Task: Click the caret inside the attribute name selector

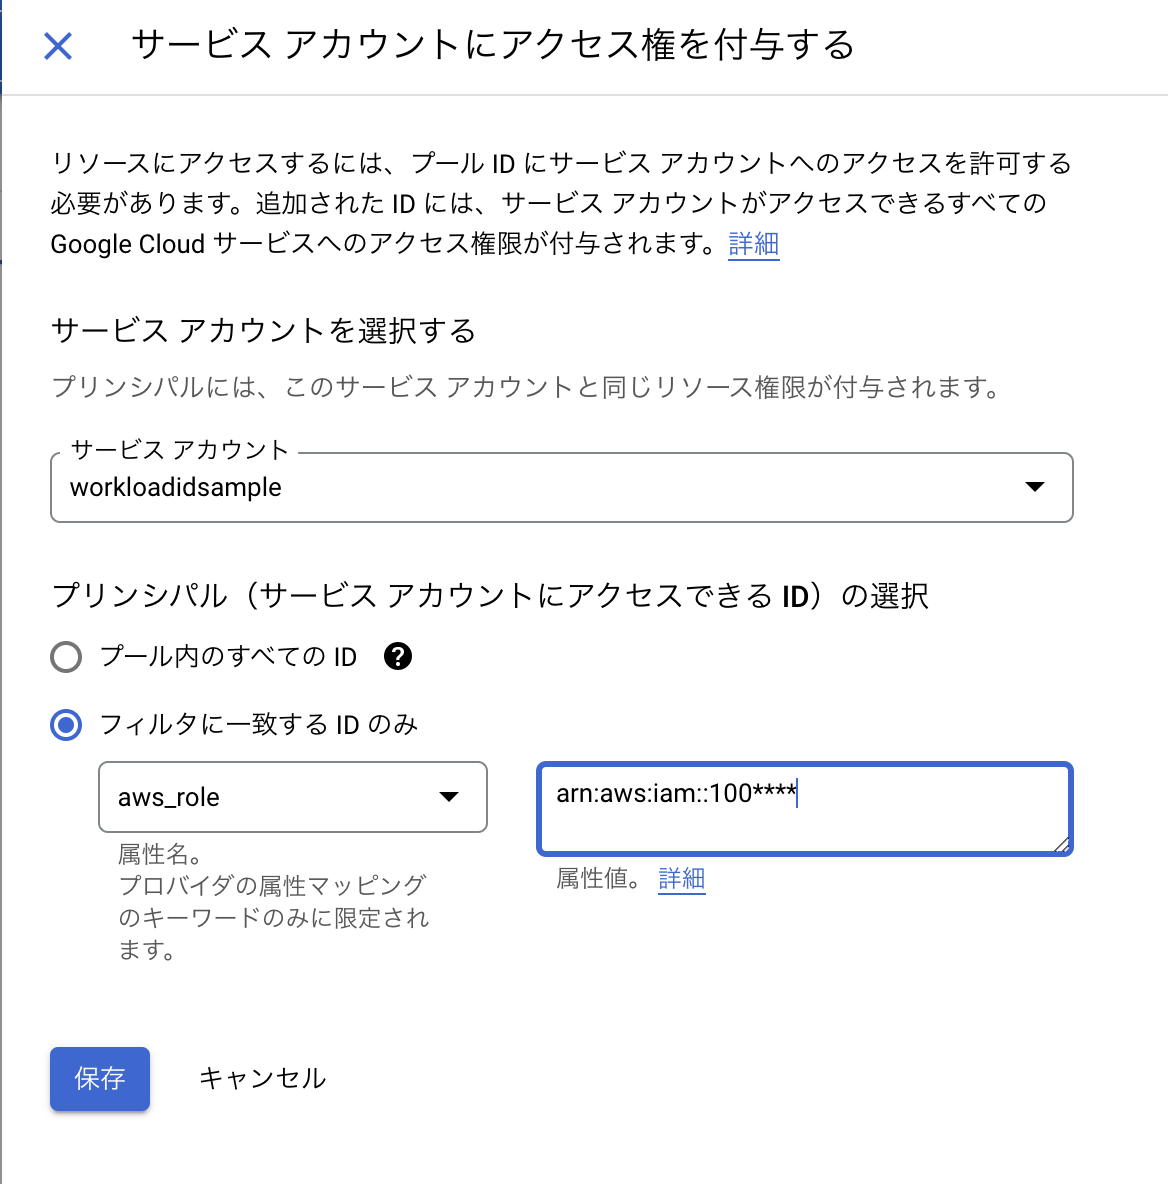Action: coord(449,797)
